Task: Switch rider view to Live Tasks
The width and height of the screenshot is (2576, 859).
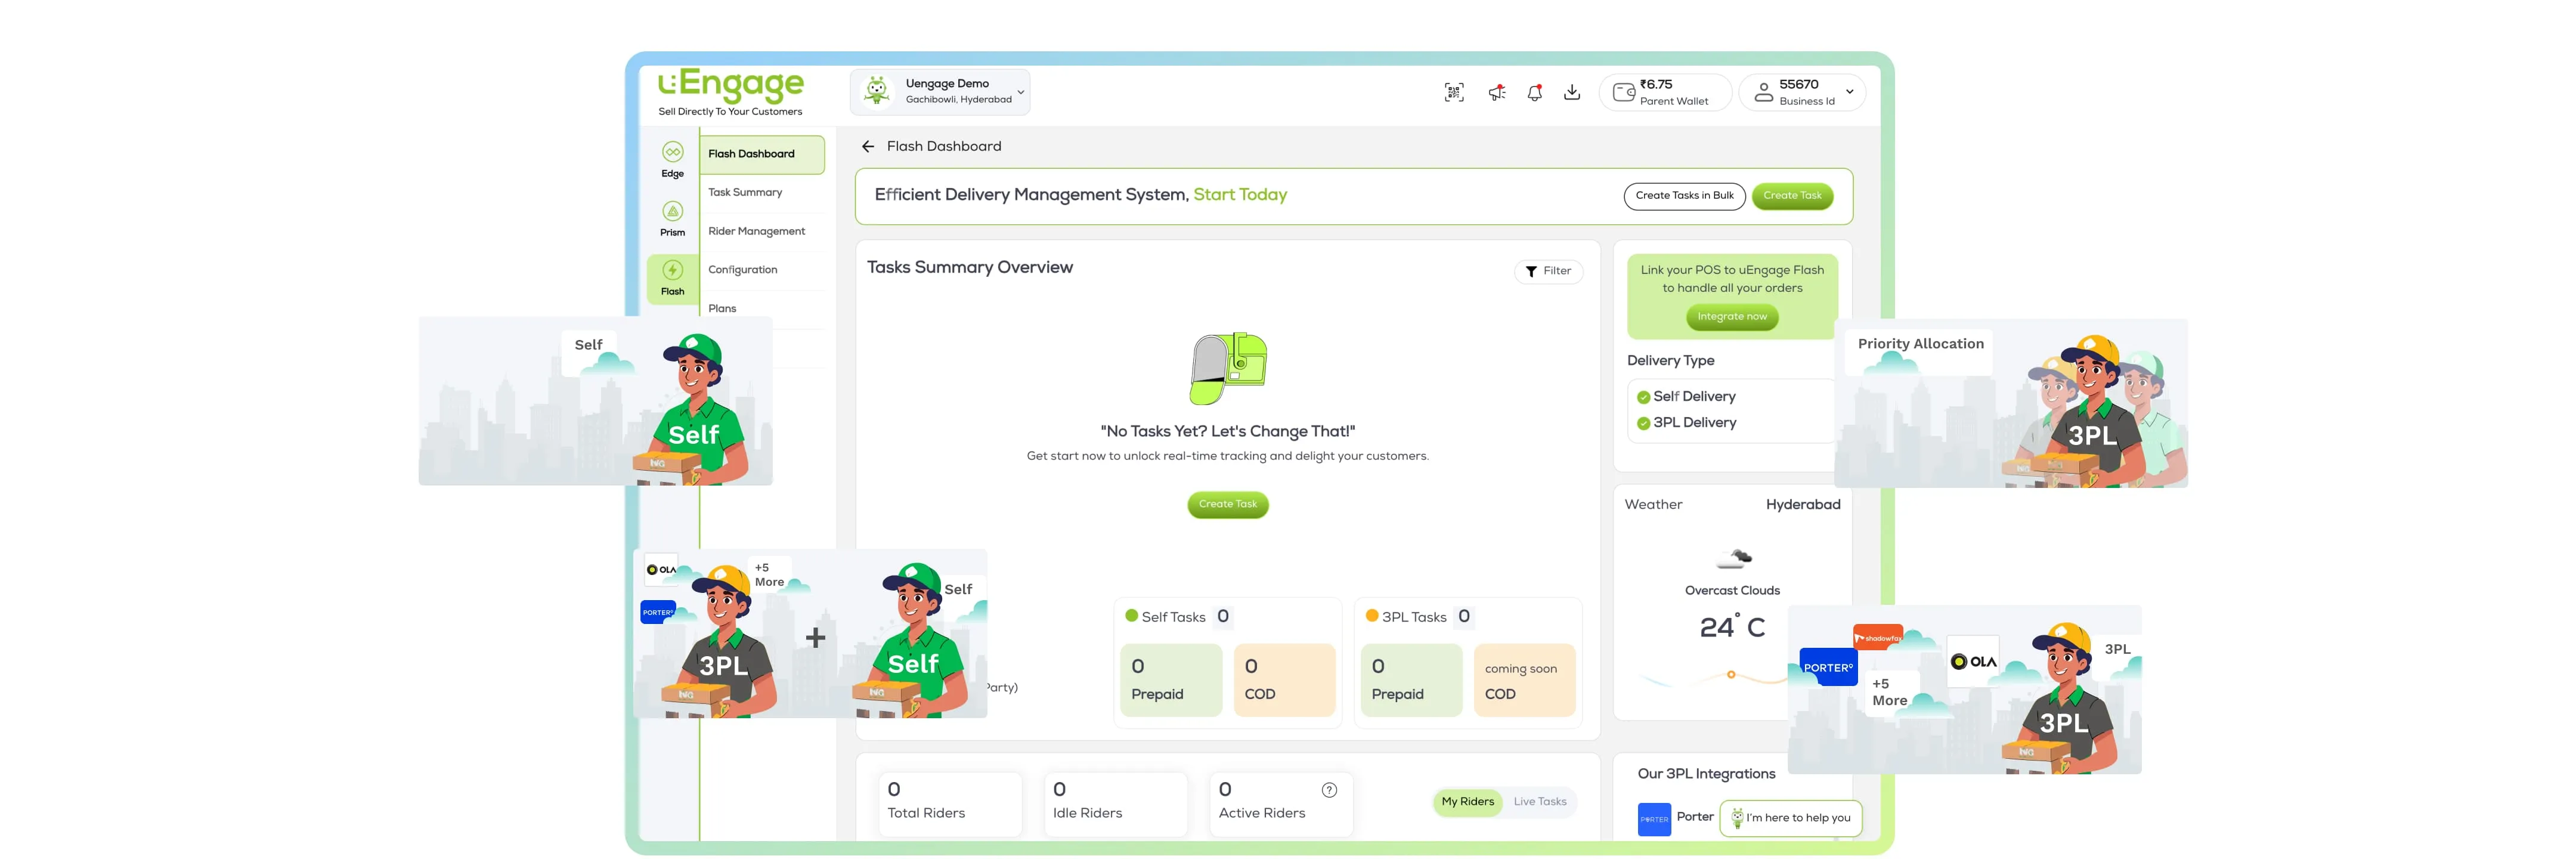Action: (x=1539, y=802)
